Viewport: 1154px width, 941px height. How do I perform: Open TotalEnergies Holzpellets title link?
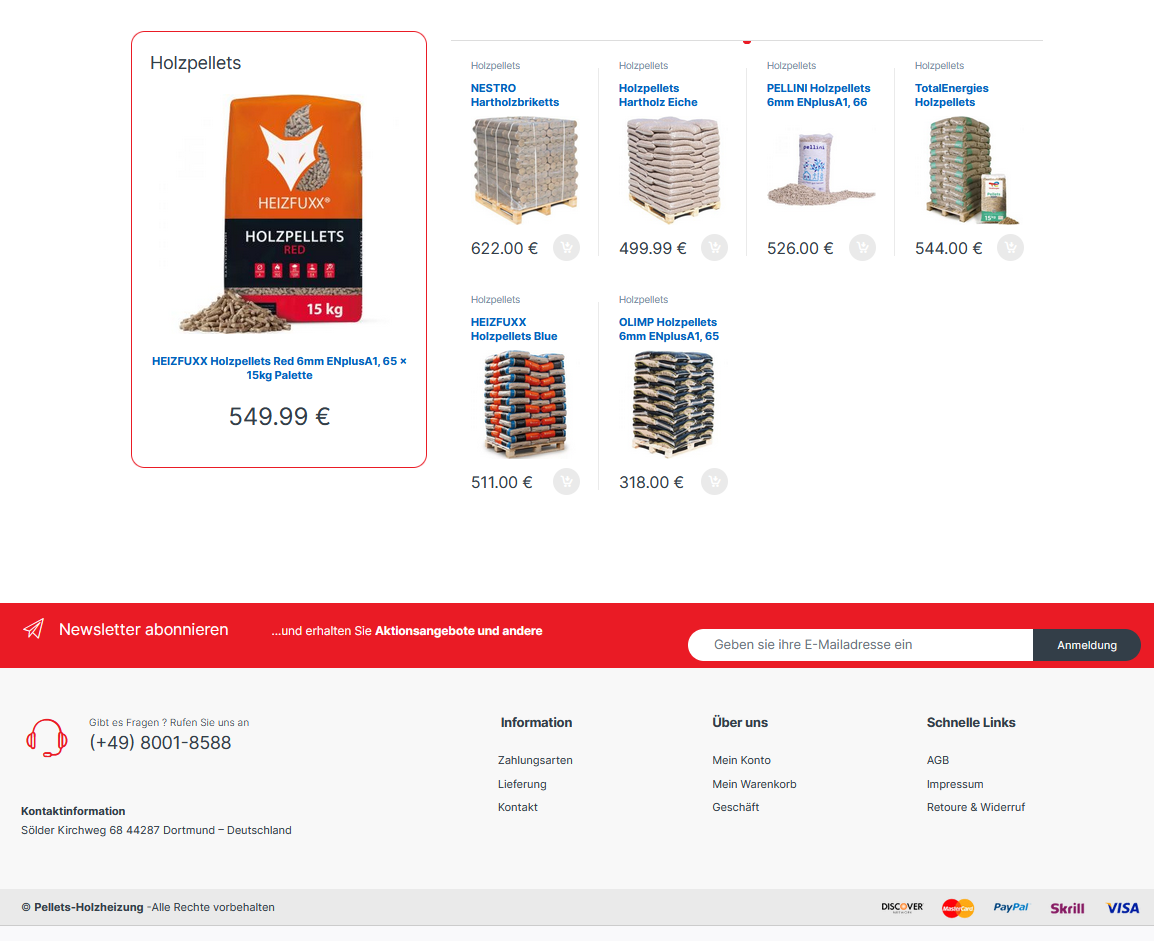click(952, 95)
